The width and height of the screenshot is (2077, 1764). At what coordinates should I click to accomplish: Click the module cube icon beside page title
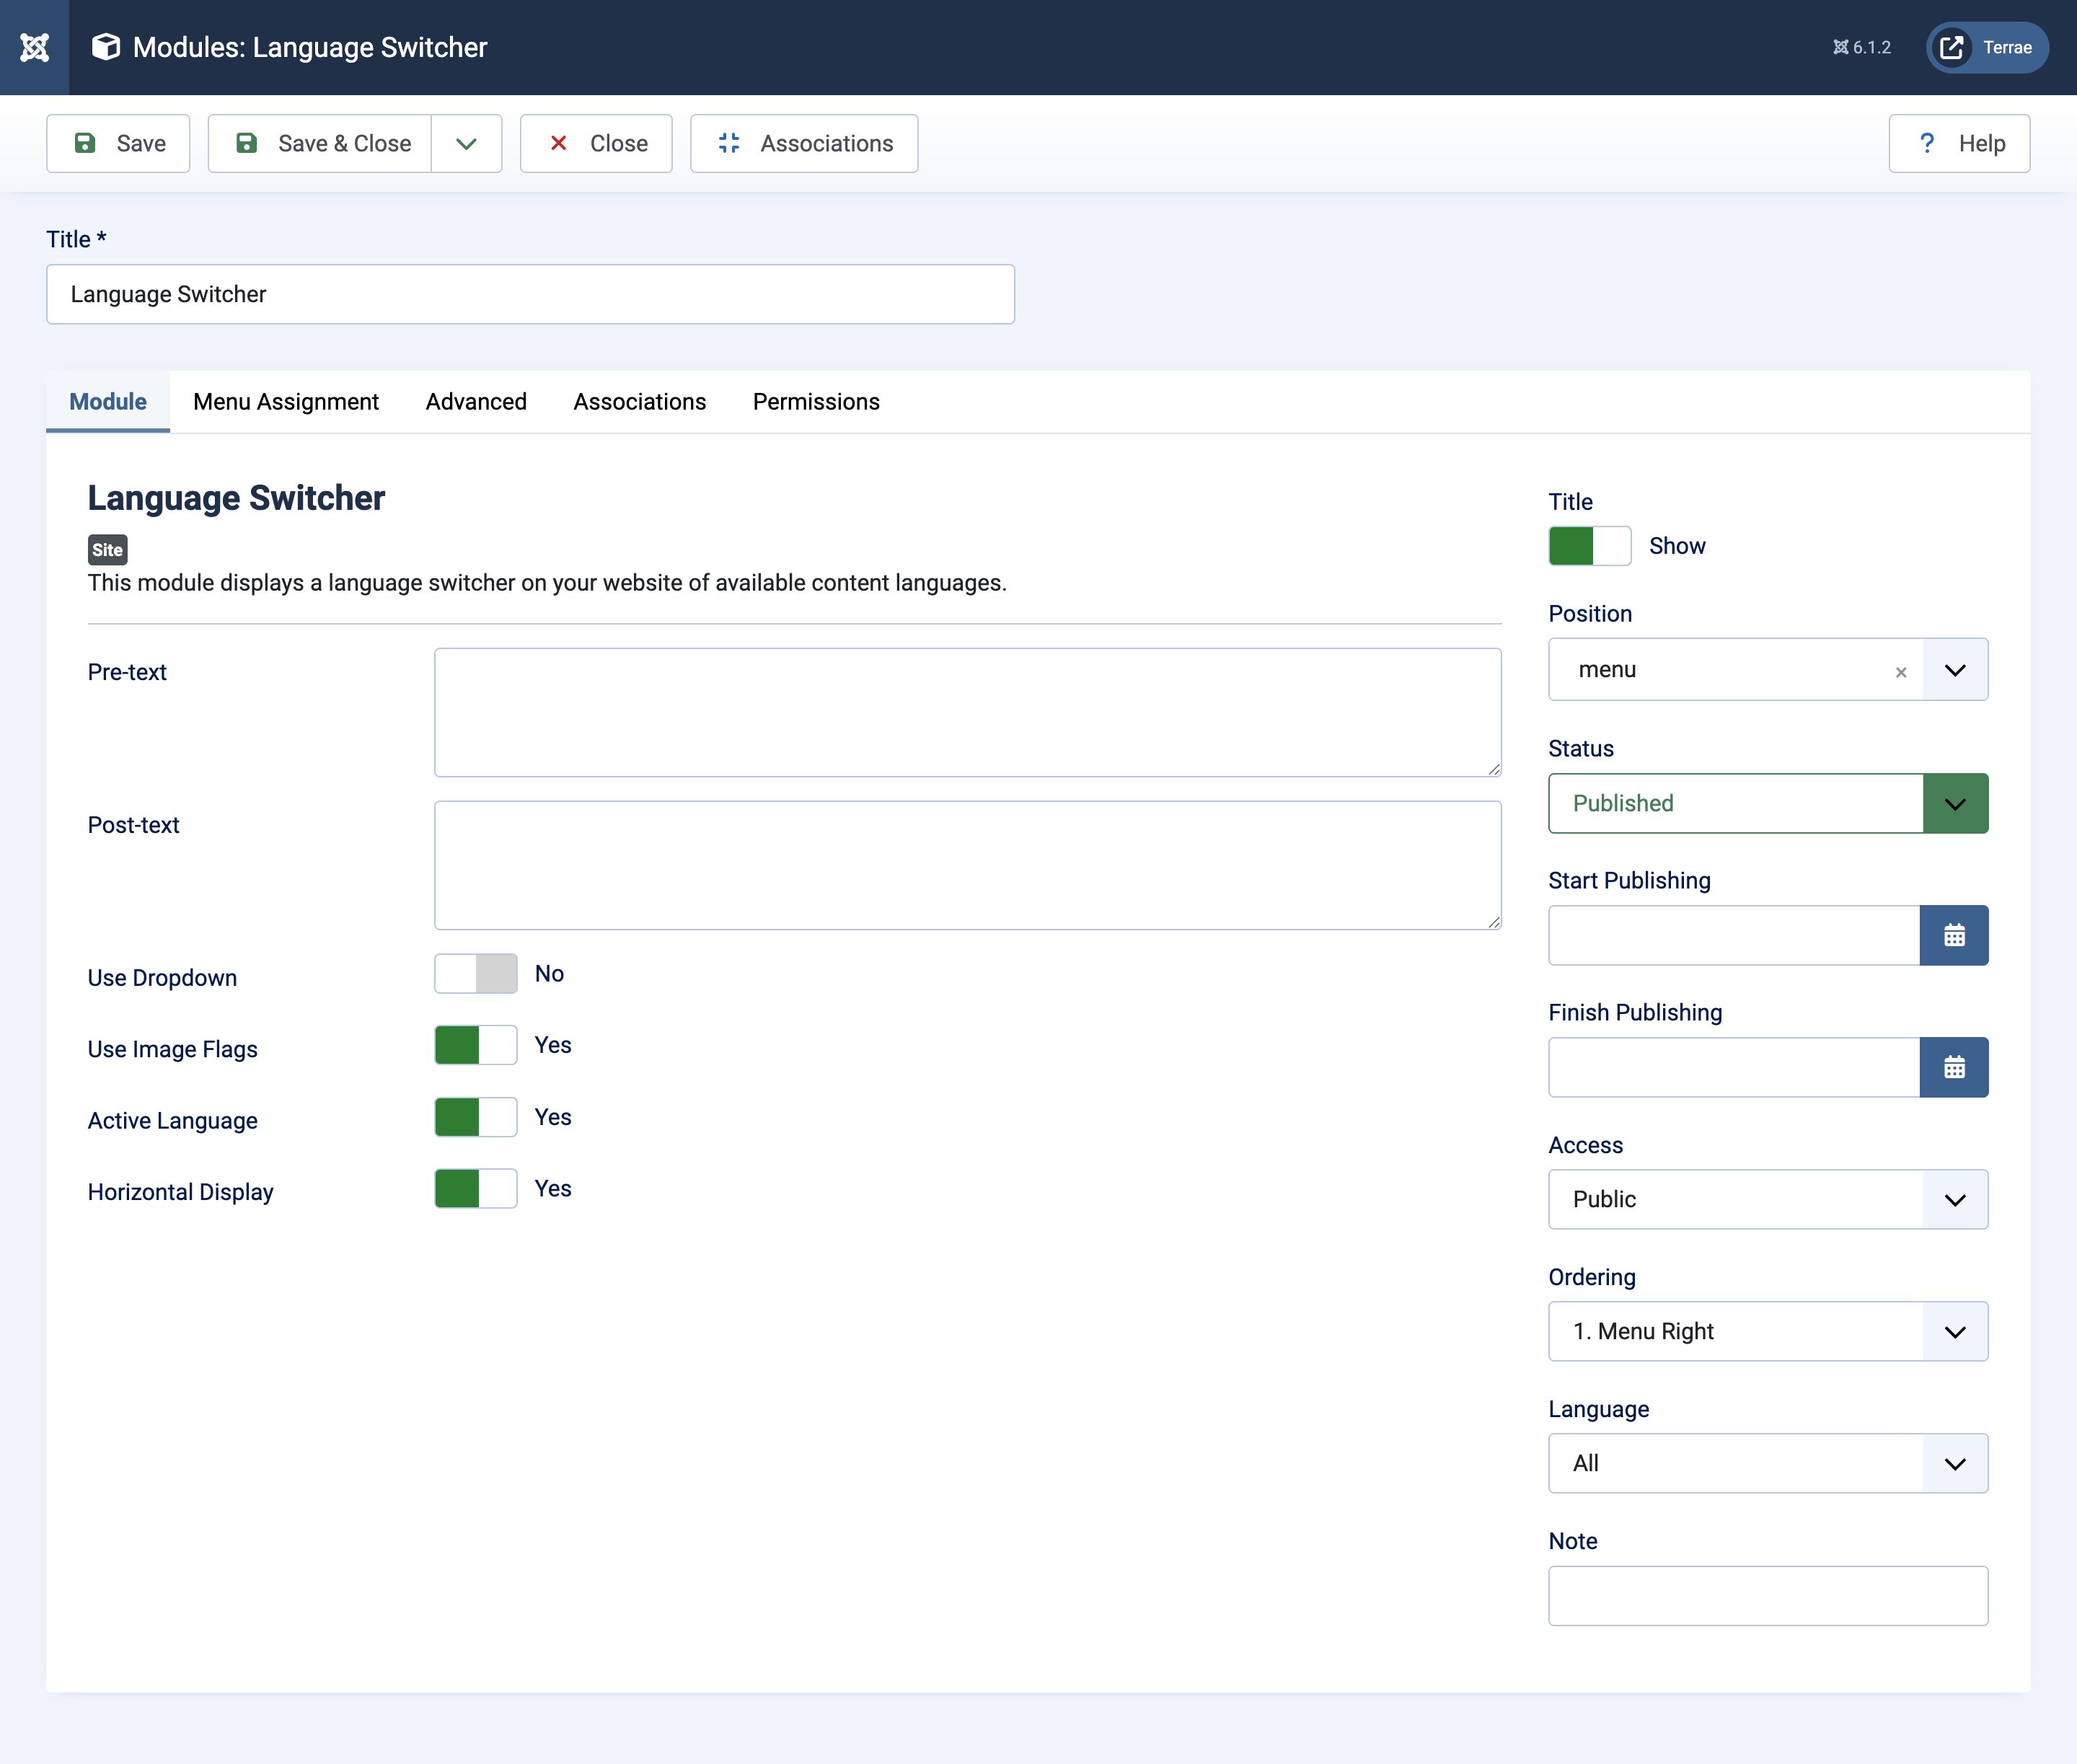coord(106,47)
